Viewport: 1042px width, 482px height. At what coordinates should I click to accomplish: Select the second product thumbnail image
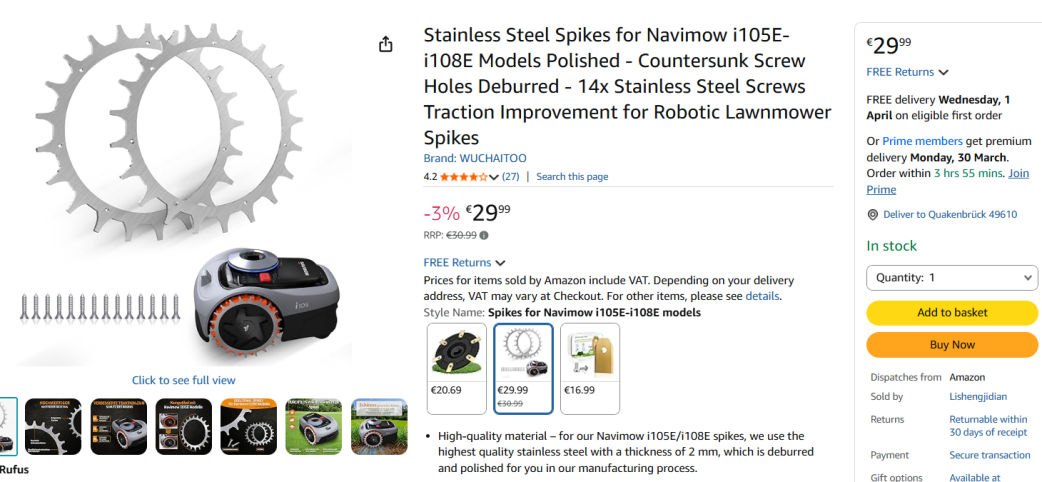point(53,426)
